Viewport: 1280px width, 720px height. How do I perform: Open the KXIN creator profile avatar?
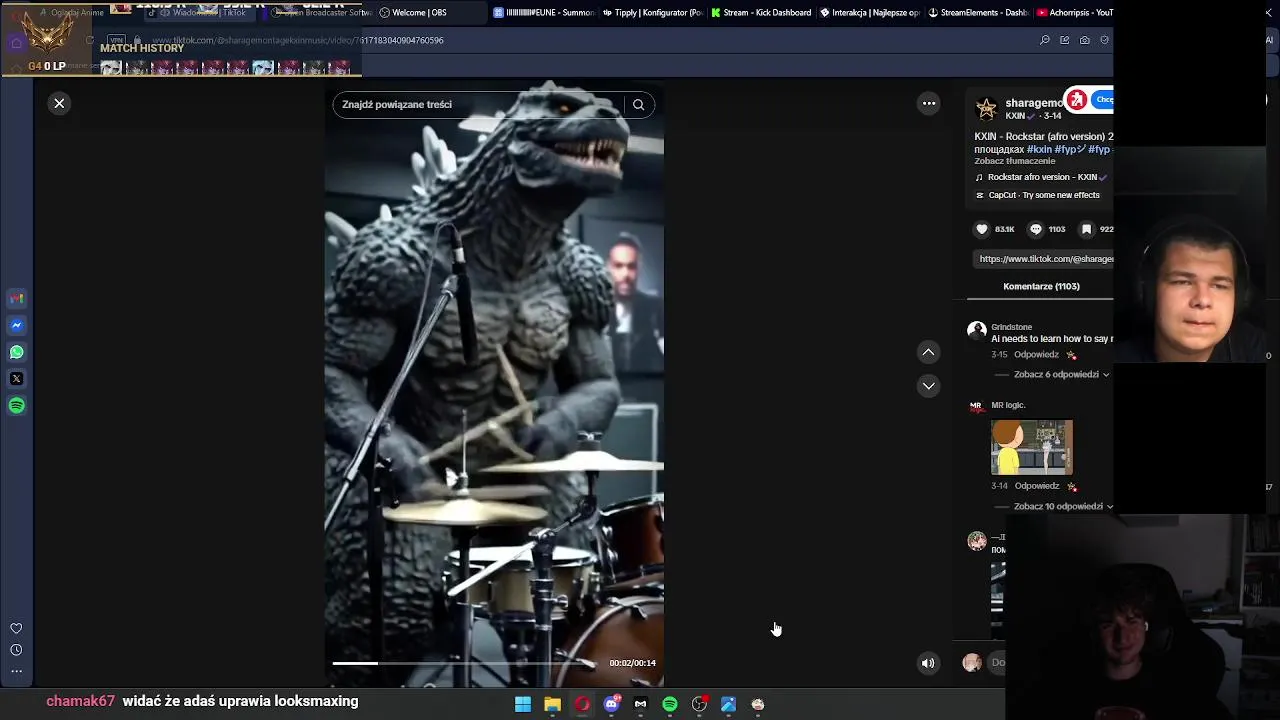(x=986, y=108)
